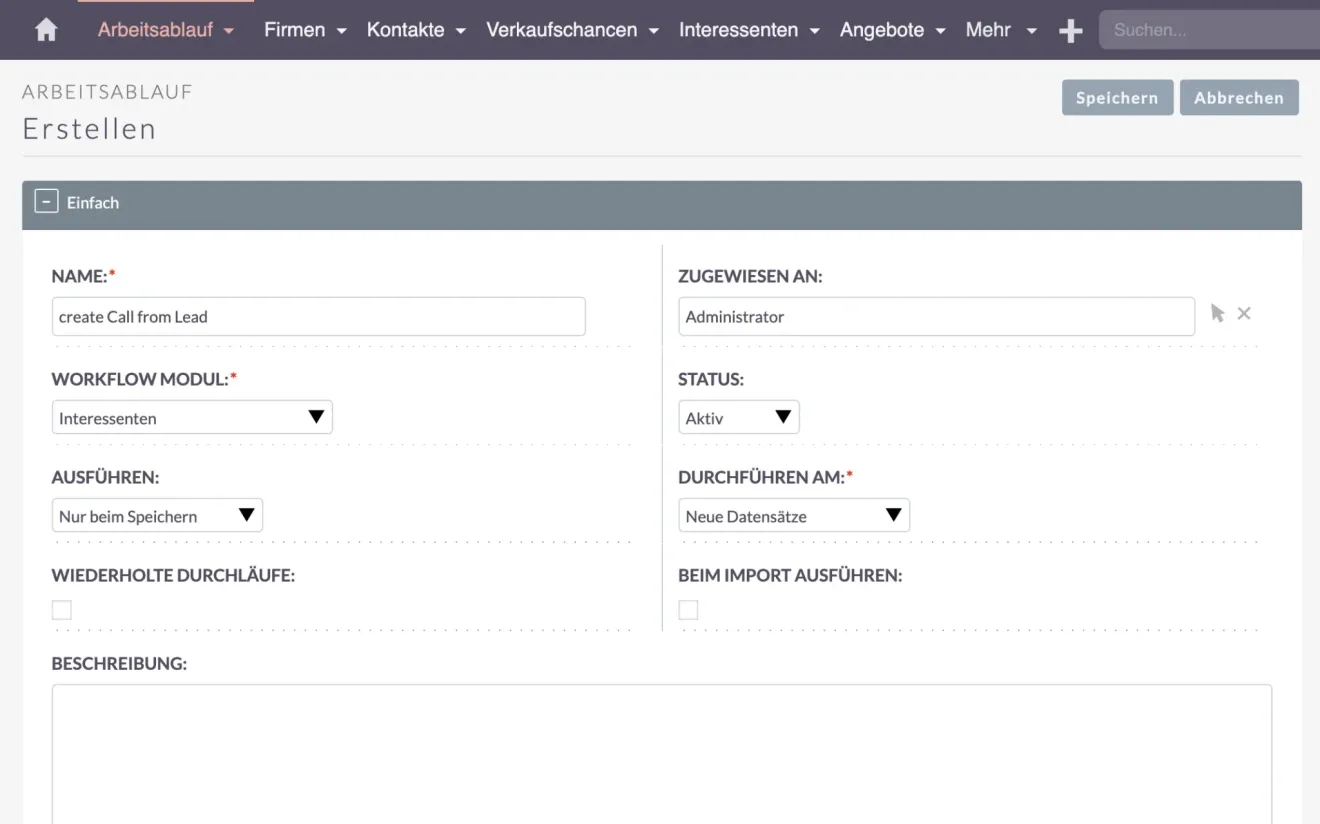The image size is (1320, 824).
Task: Click the arrow selector beside Zugewiesen an field
Action: tap(1218, 313)
